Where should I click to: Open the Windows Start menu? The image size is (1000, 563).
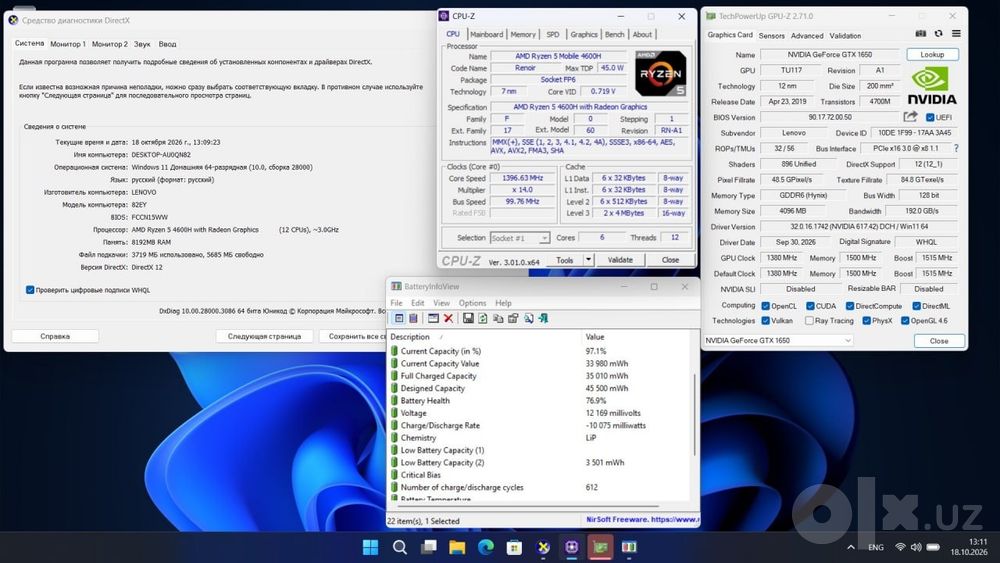pyautogui.click(x=370, y=547)
